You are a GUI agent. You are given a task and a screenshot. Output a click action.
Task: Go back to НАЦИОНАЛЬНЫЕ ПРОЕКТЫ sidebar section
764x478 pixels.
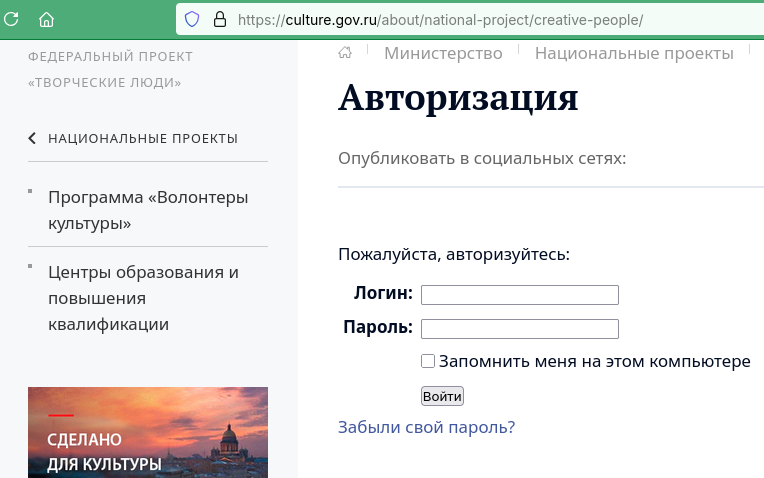[x=143, y=138]
